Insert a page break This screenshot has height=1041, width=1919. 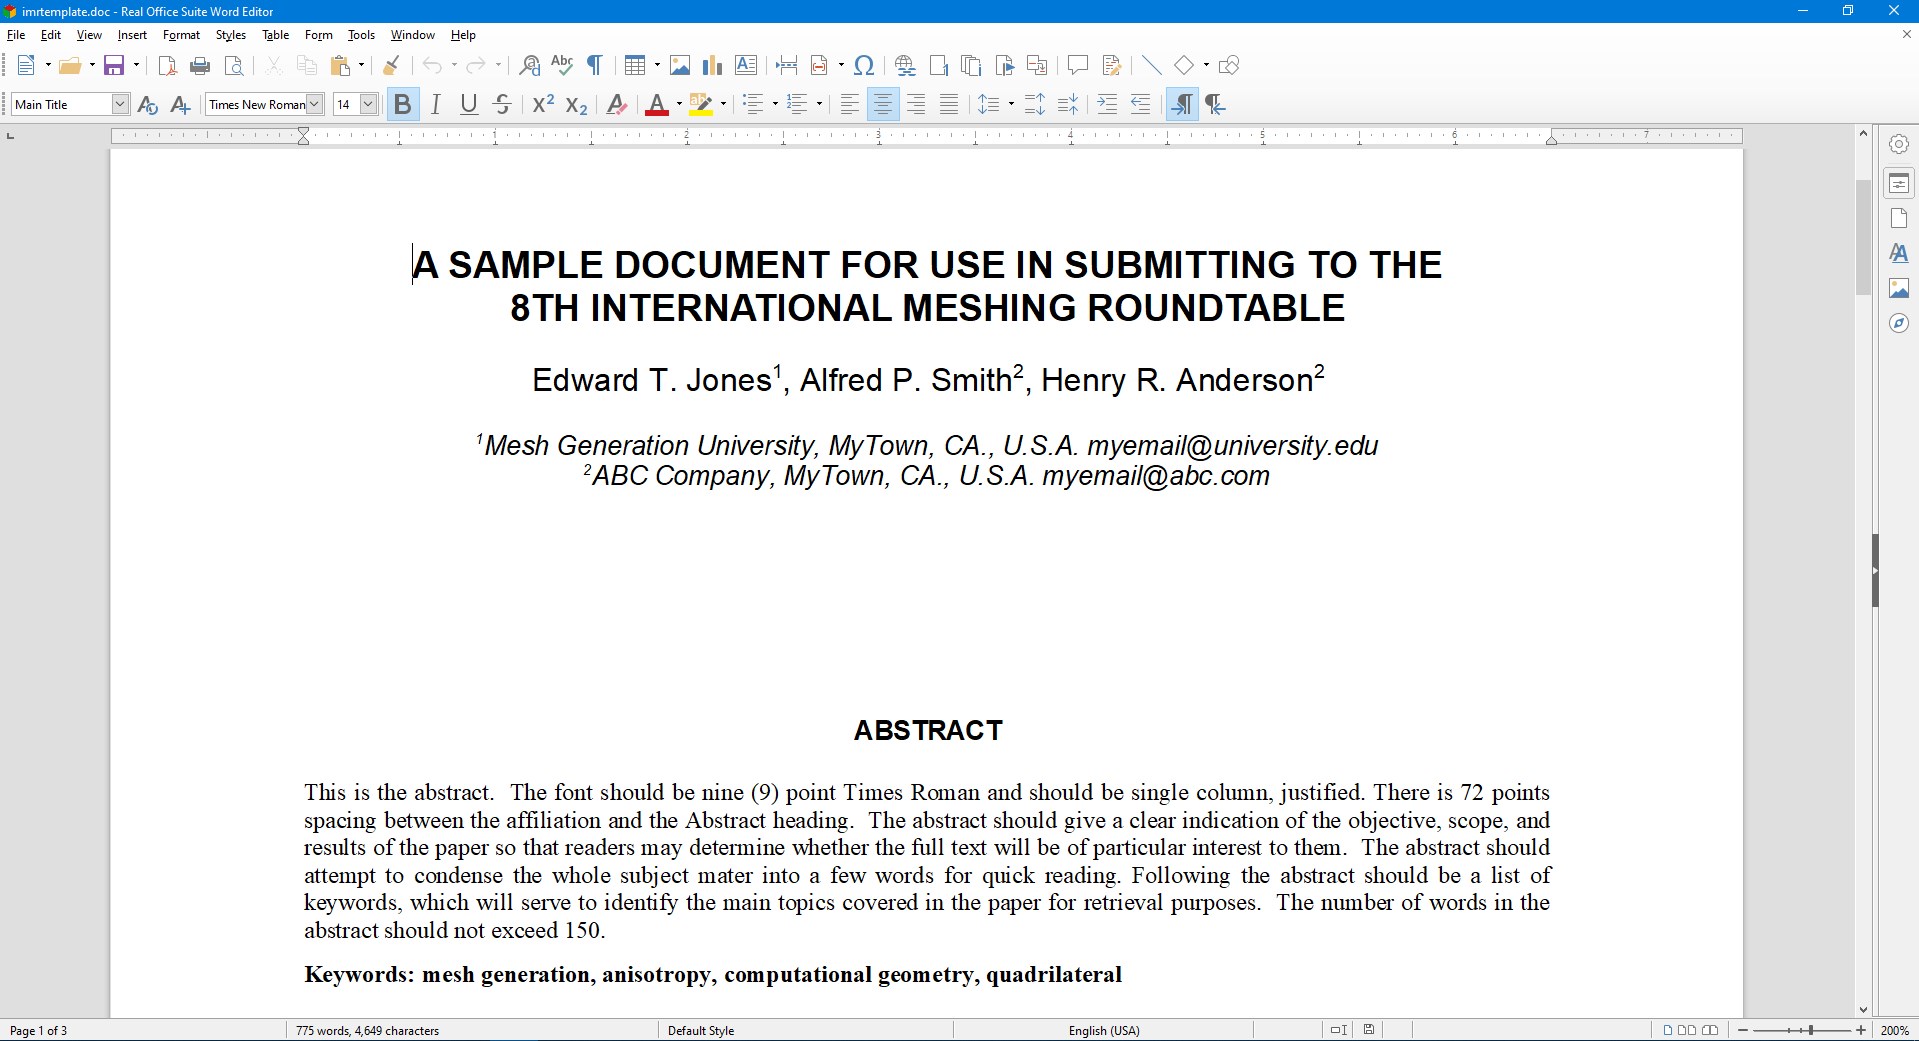787,66
